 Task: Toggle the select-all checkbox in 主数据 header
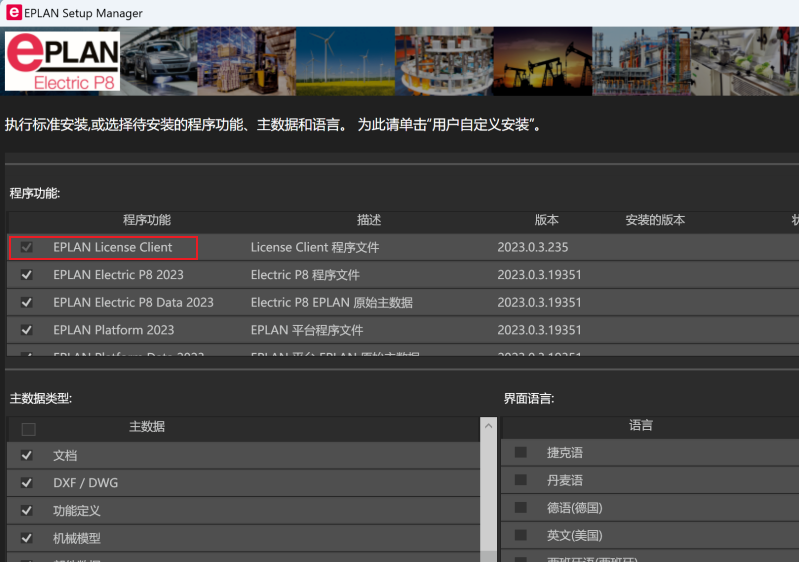pos(28,429)
